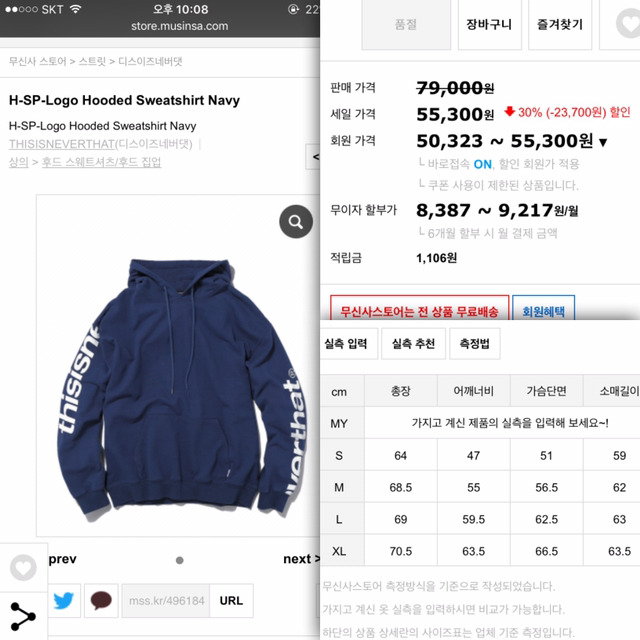Click the brown speech bubble share icon
Screen dimensions: 640x640
coord(101,600)
